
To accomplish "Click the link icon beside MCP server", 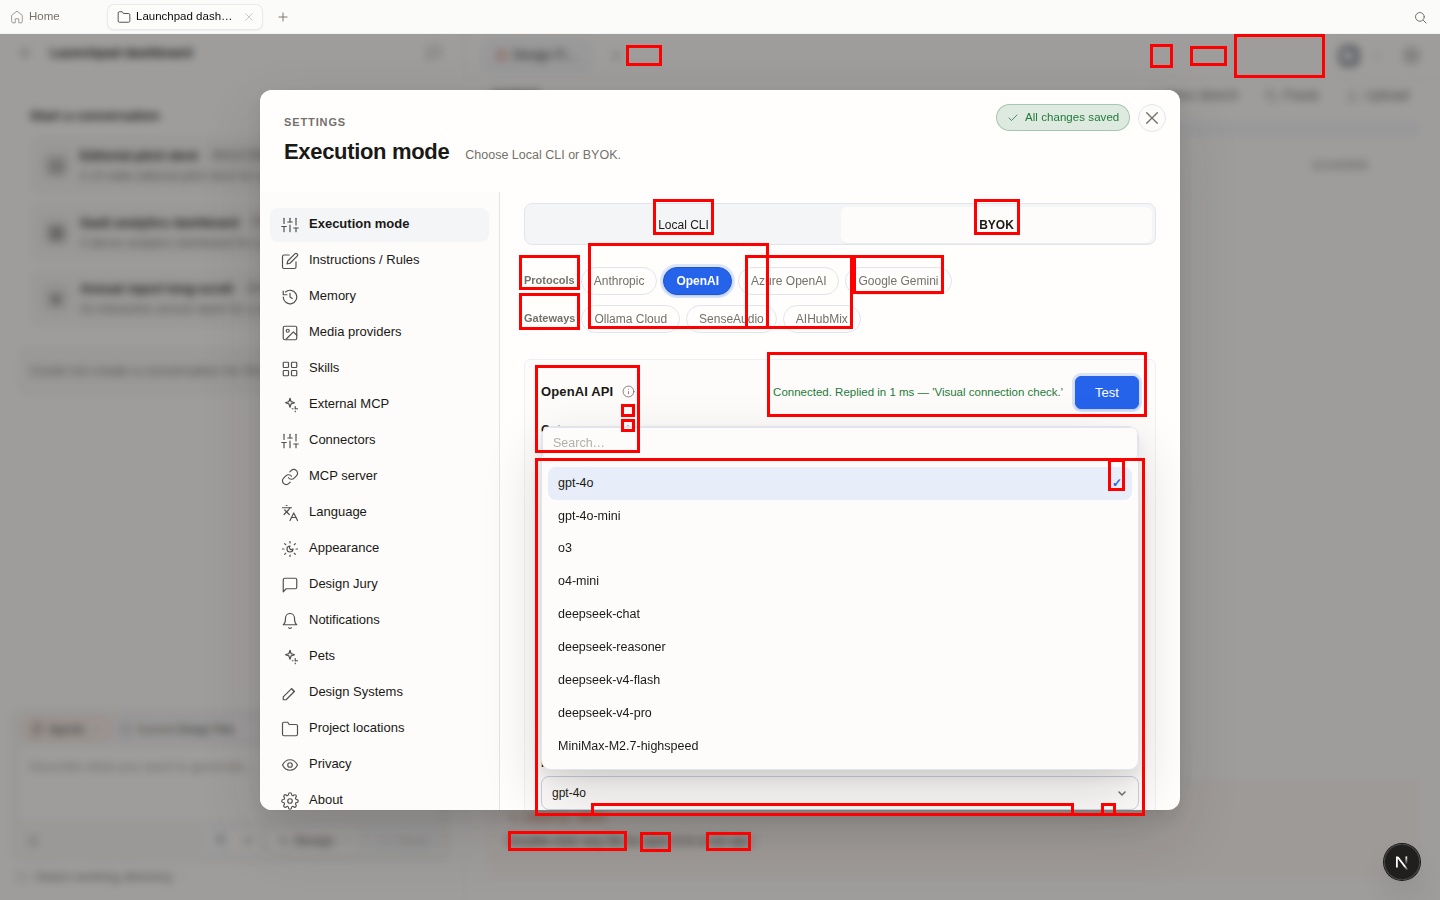I will (x=290, y=476).
